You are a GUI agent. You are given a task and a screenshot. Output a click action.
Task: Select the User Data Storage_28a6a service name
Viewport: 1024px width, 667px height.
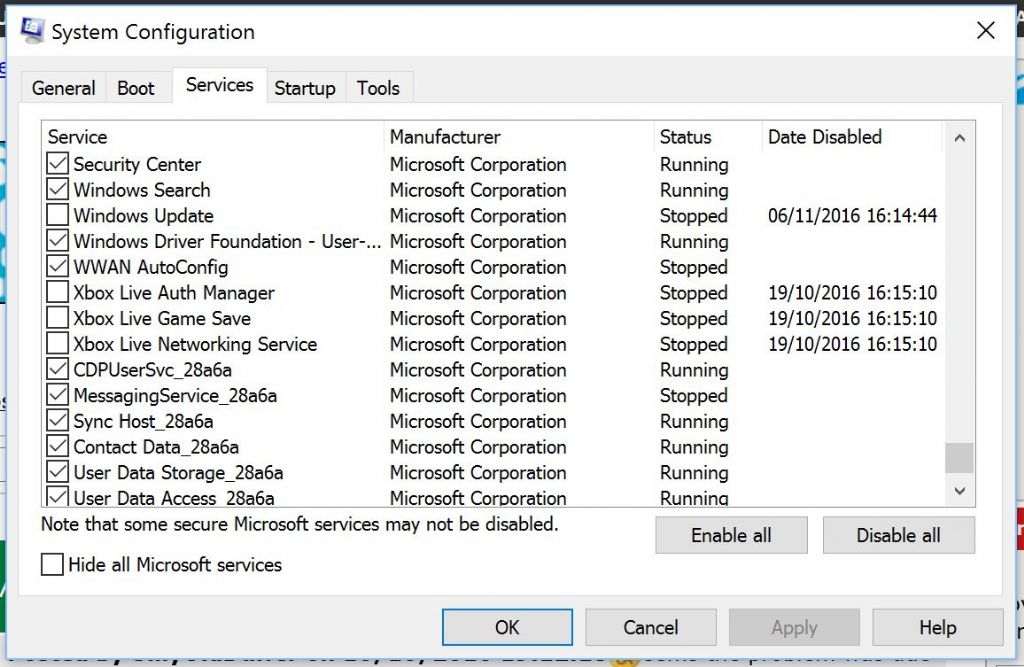coord(178,472)
